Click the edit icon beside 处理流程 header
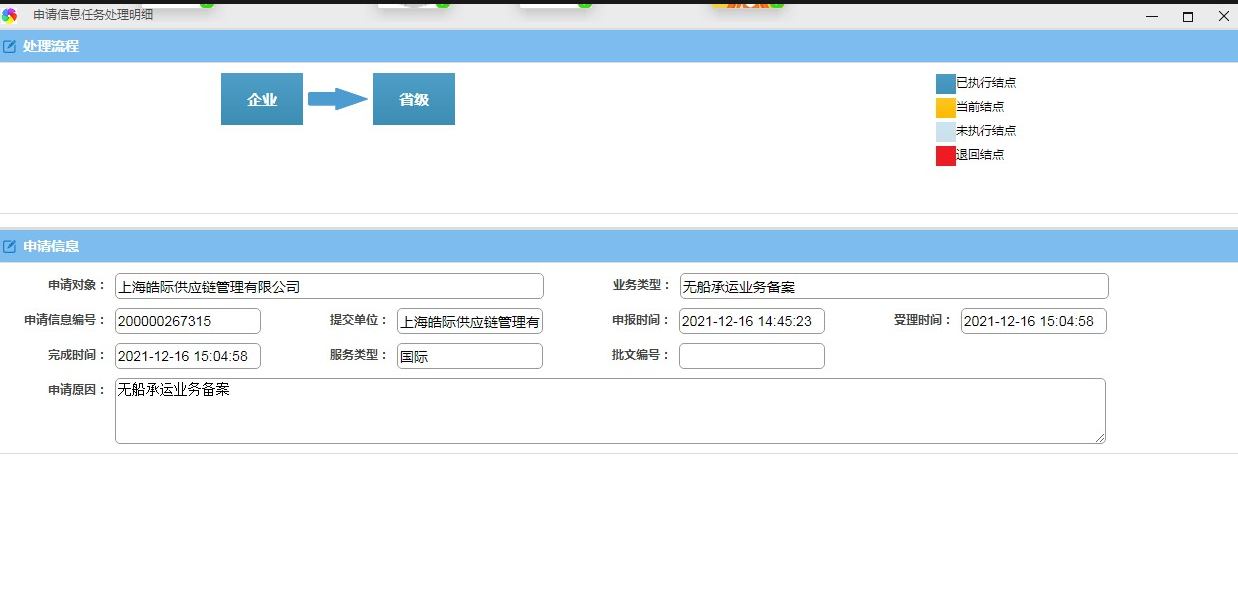This screenshot has height=614, width=1238. 11,45
